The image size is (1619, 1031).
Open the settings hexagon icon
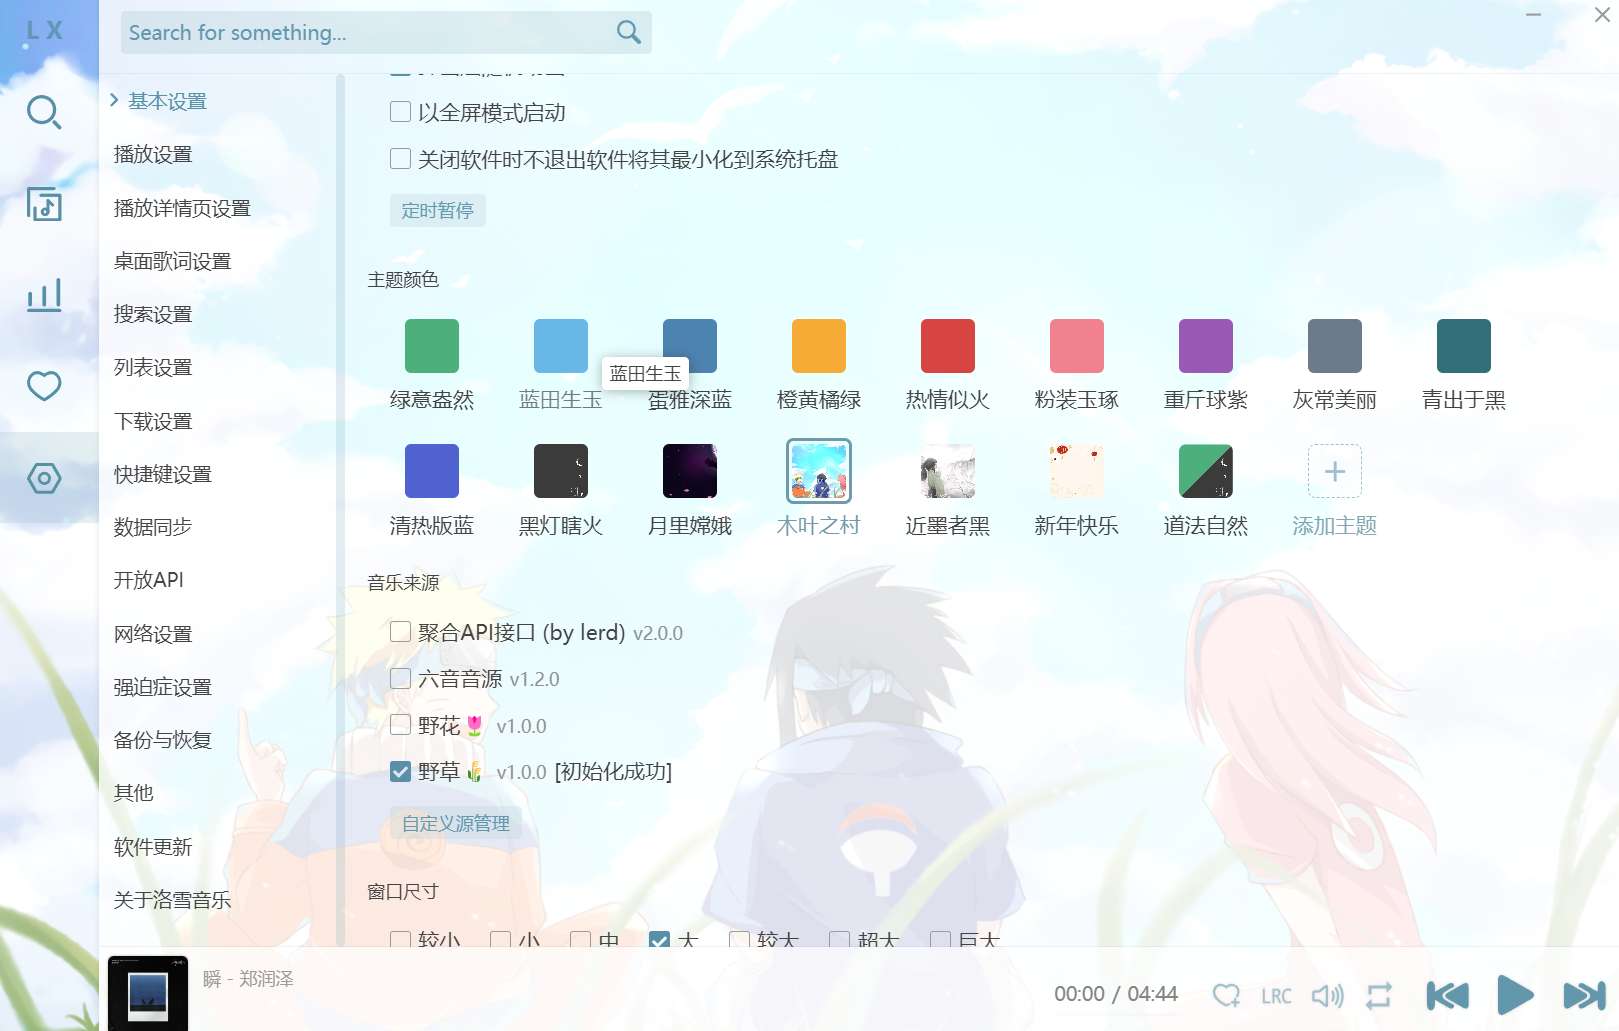(44, 478)
